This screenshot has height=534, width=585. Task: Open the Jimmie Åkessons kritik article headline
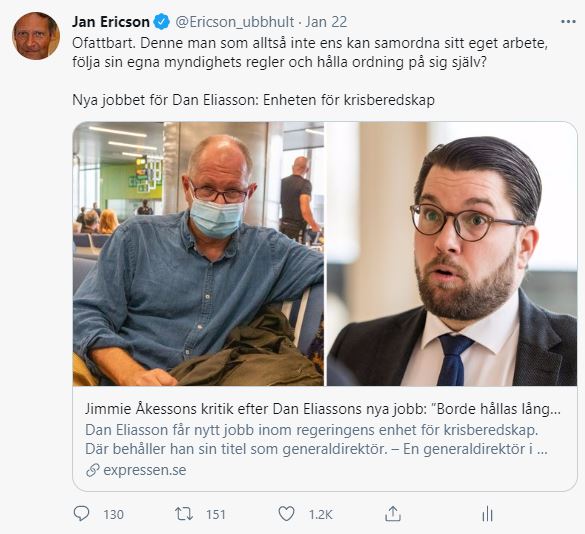point(323,409)
